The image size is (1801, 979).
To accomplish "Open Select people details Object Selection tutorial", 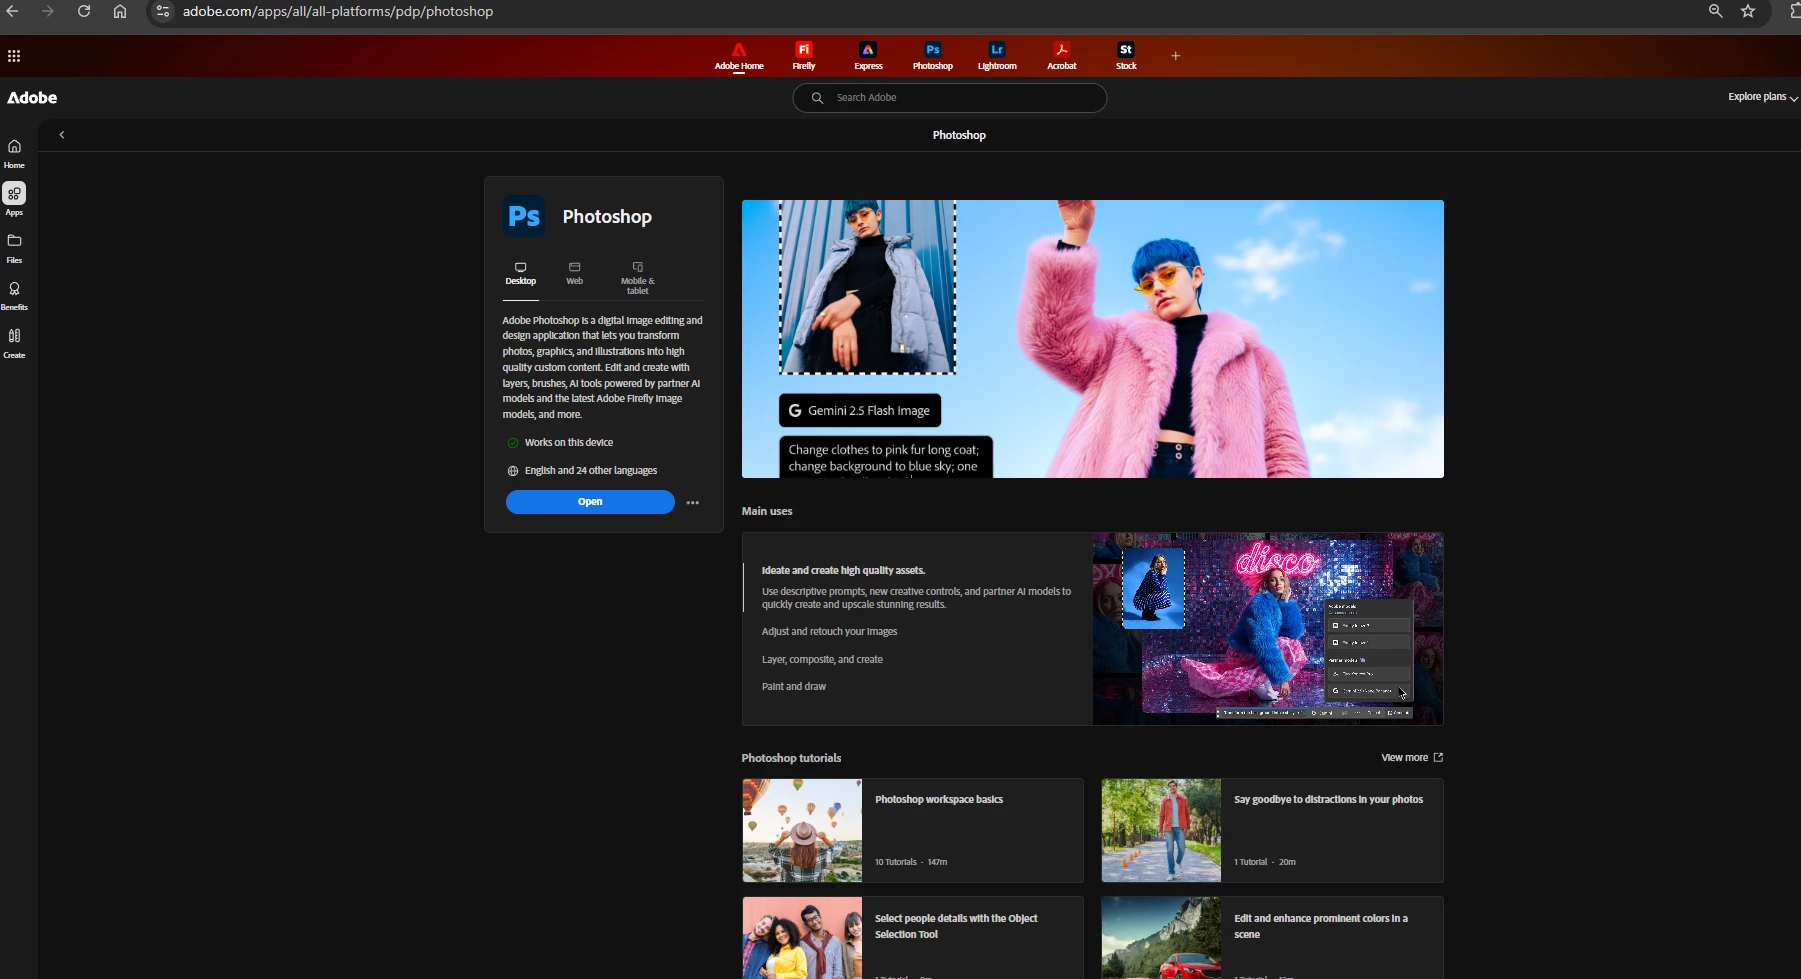I will [x=913, y=938].
